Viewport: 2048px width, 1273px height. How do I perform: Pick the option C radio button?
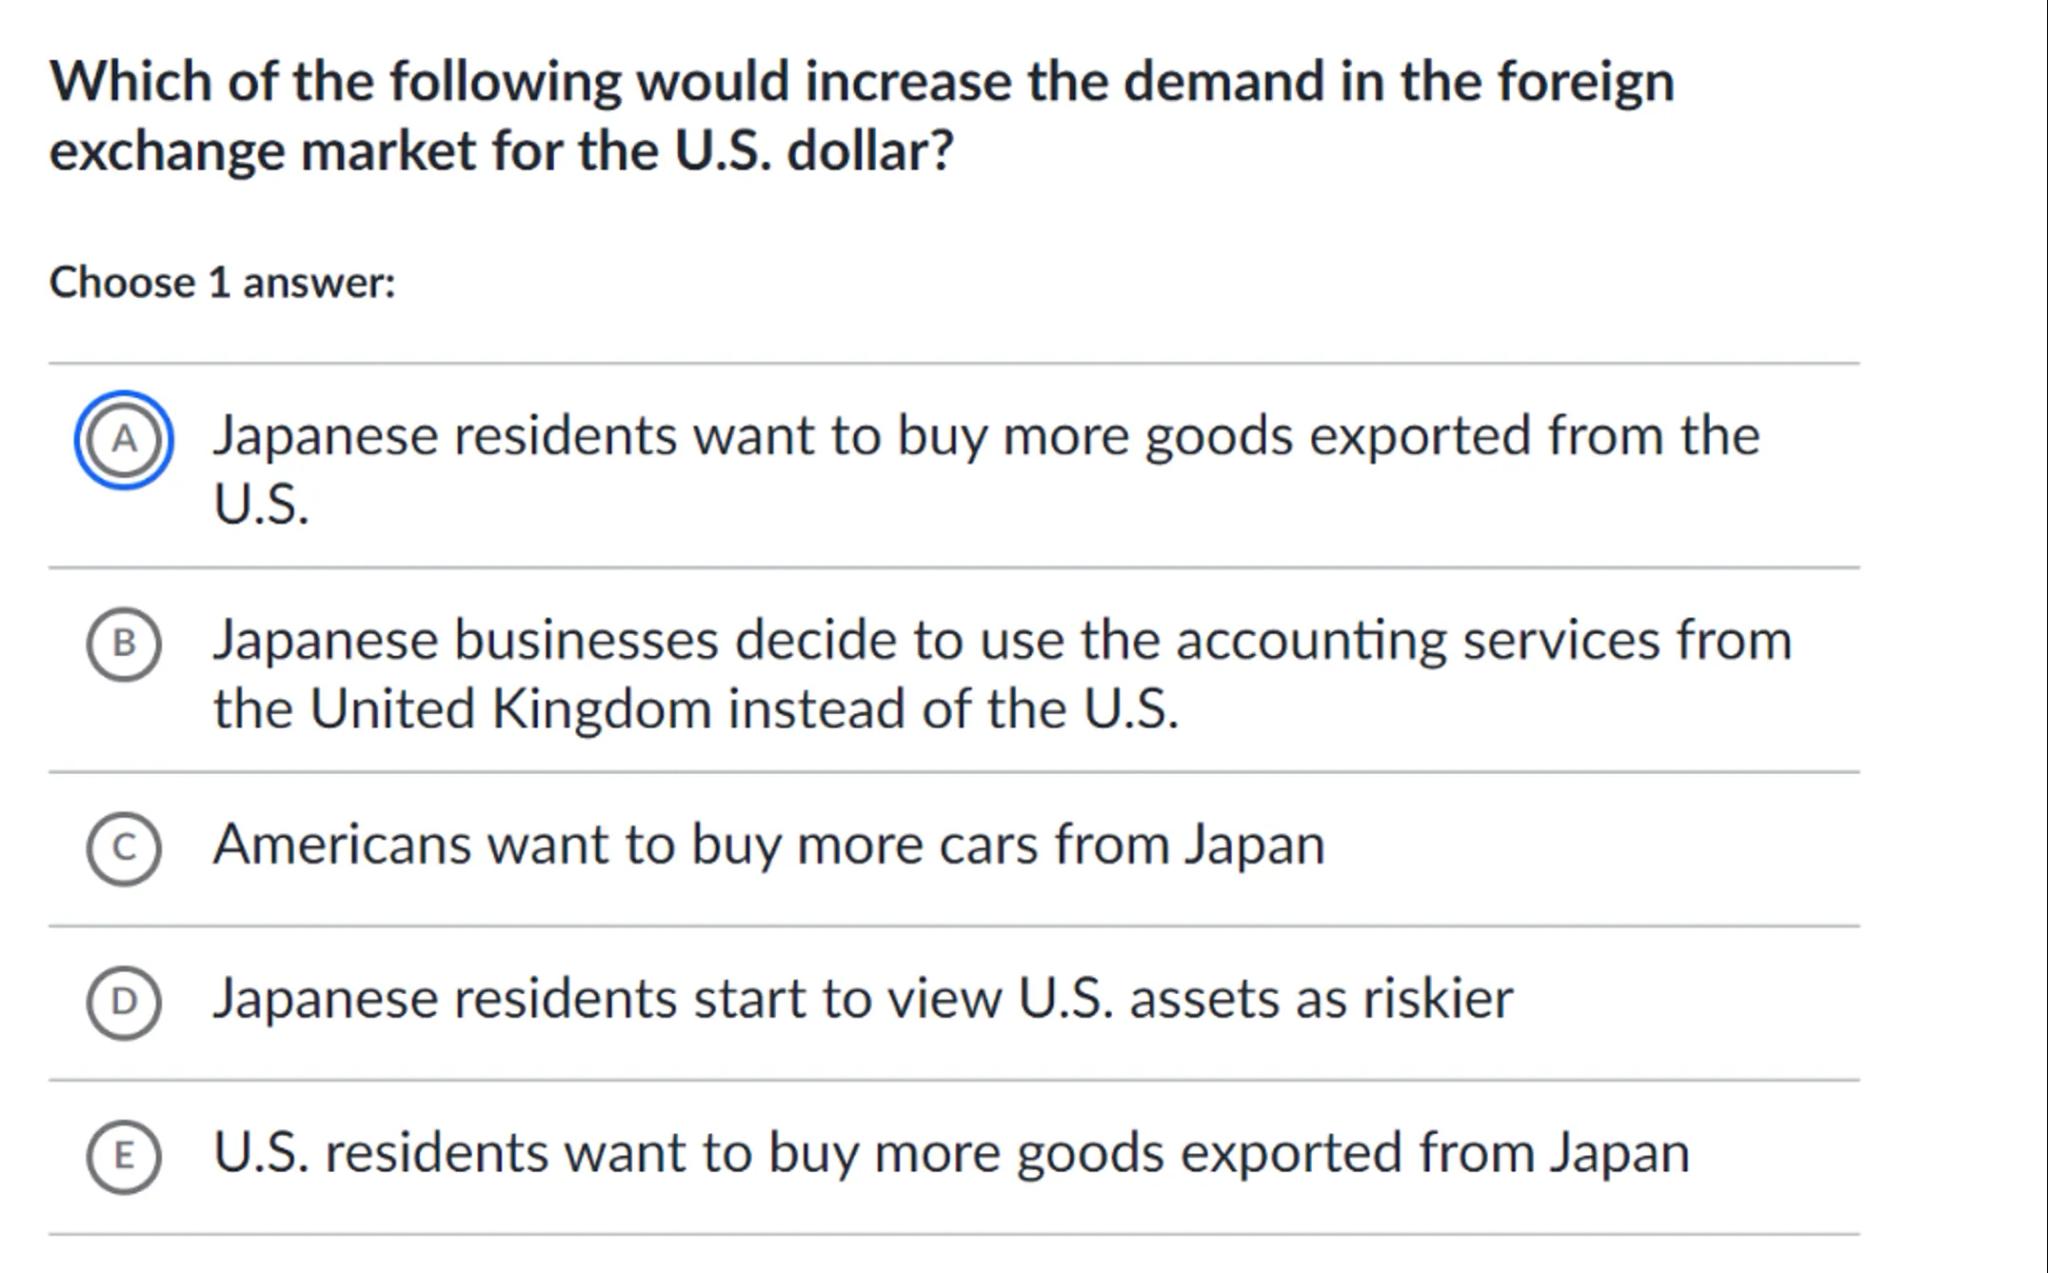pyautogui.click(x=124, y=848)
